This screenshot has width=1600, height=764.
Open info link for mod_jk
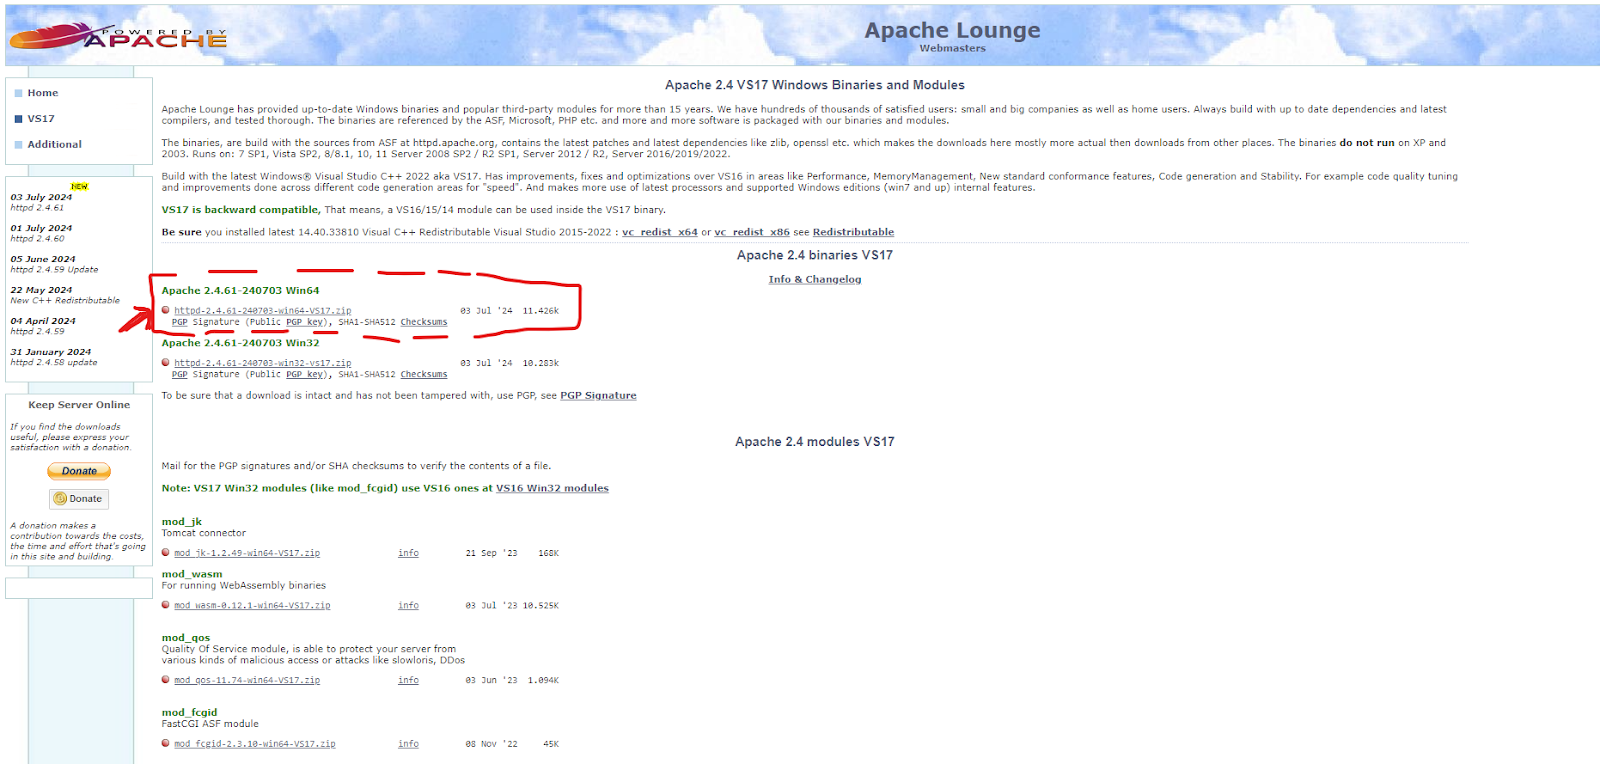coord(408,553)
